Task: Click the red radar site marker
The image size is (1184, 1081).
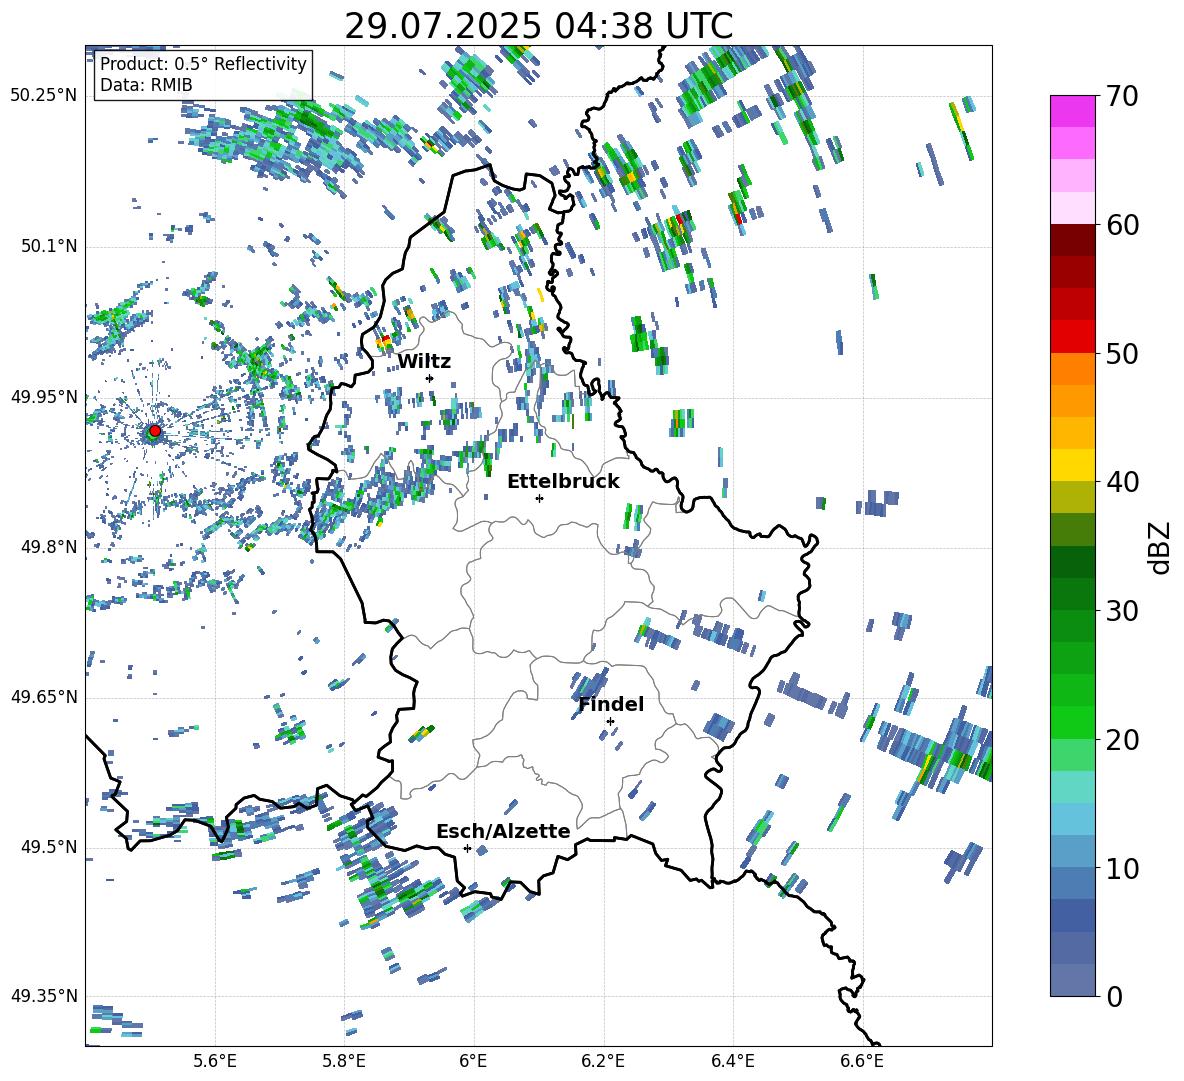Action: click(155, 431)
